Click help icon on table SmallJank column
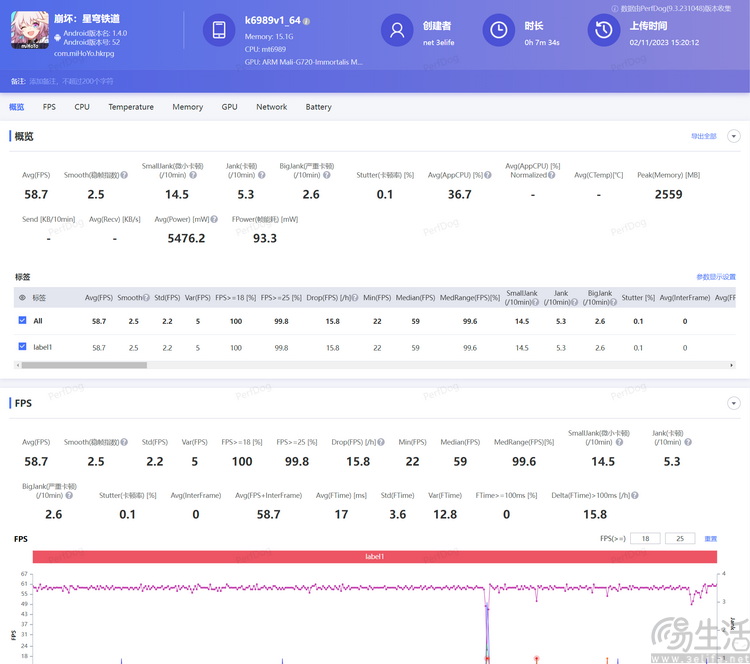This screenshot has width=750, height=664. click(x=535, y=302)
